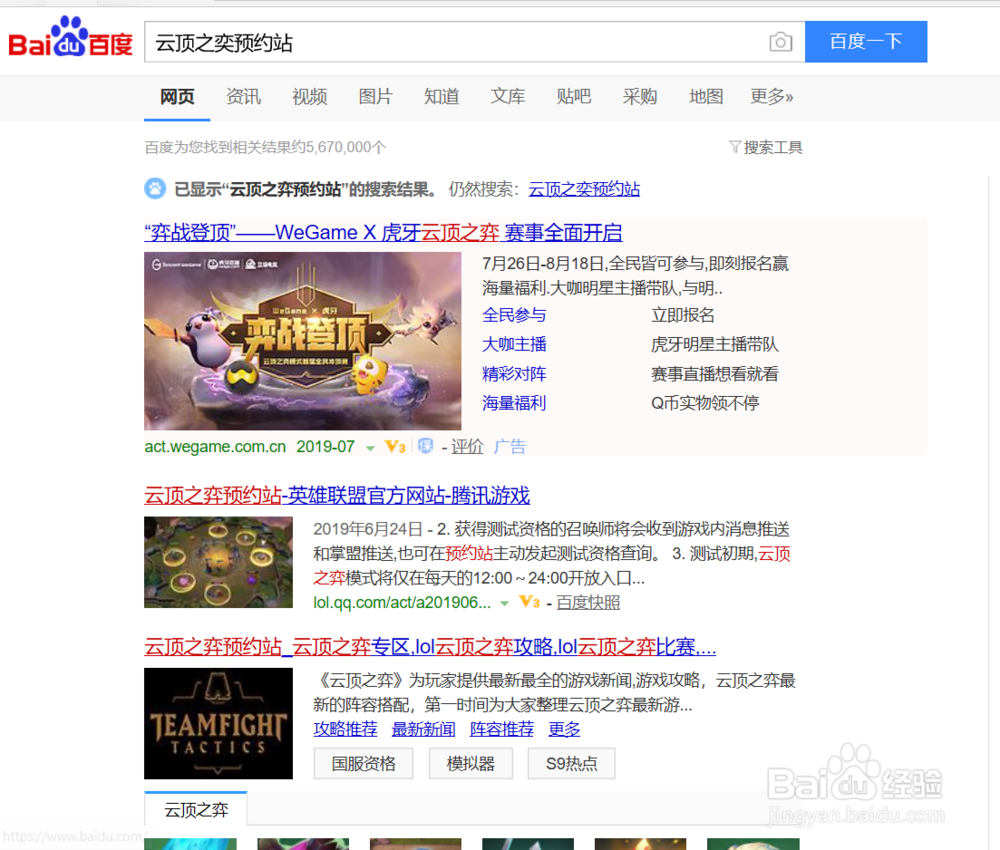This screenshot has width=1000, height=850.
Task: Click the lol.qq.com/act/a201906... URL
Action: tap(402, 602)
